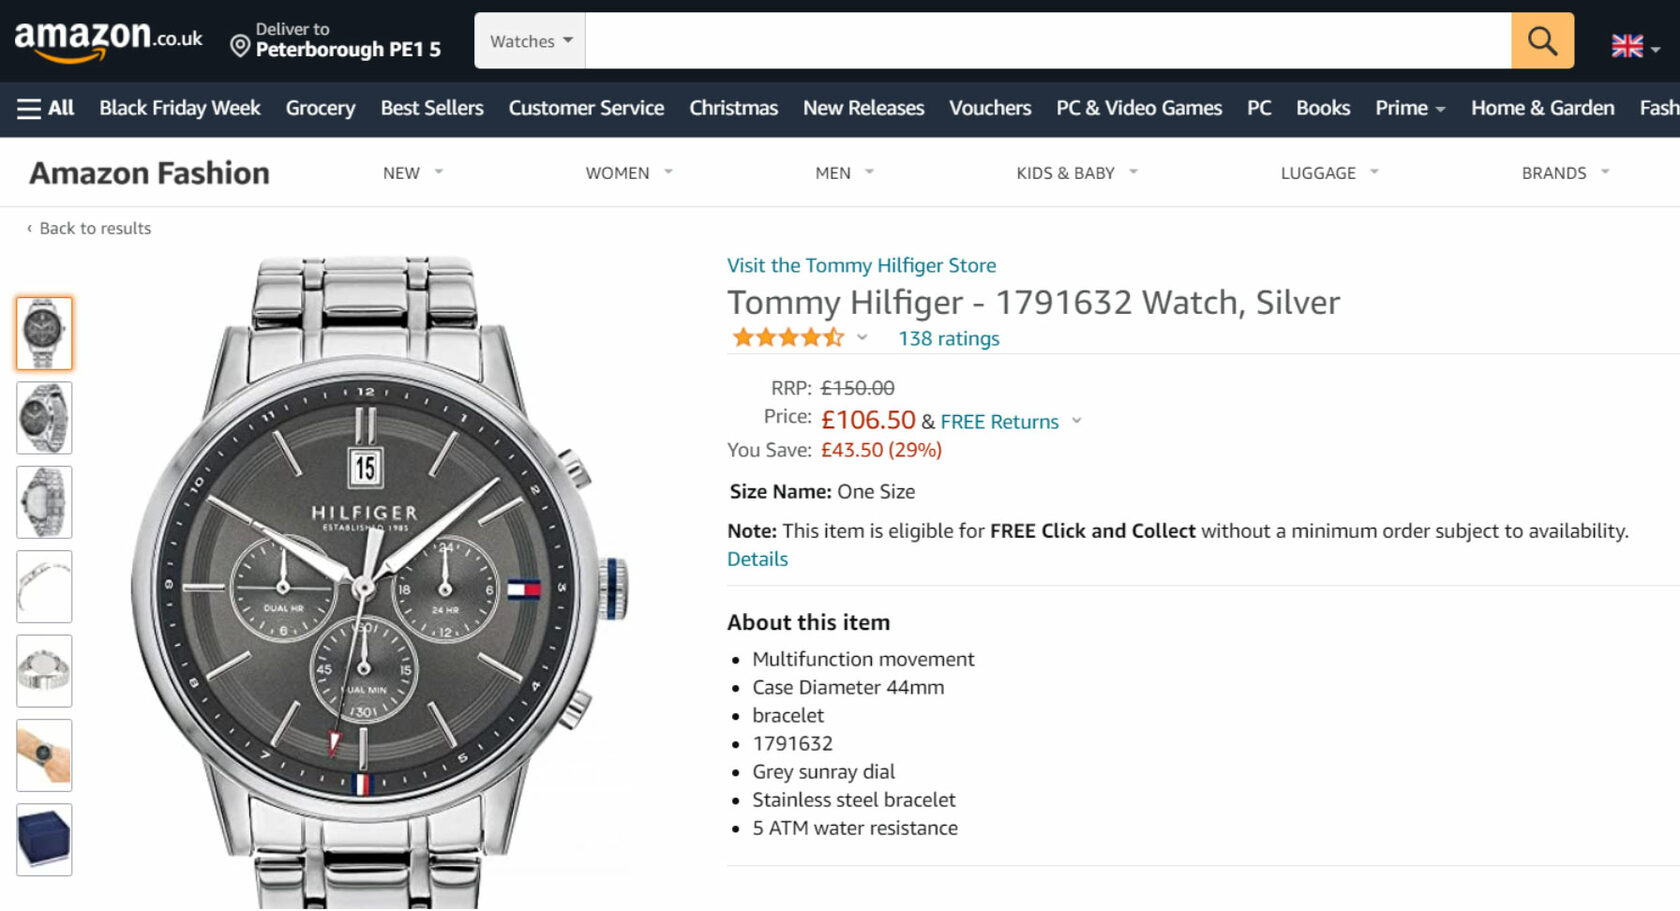Image resolution: width=1680 pixels, height=911 pixels.
Task: Click into the search text field
Action: [1047, 41]
